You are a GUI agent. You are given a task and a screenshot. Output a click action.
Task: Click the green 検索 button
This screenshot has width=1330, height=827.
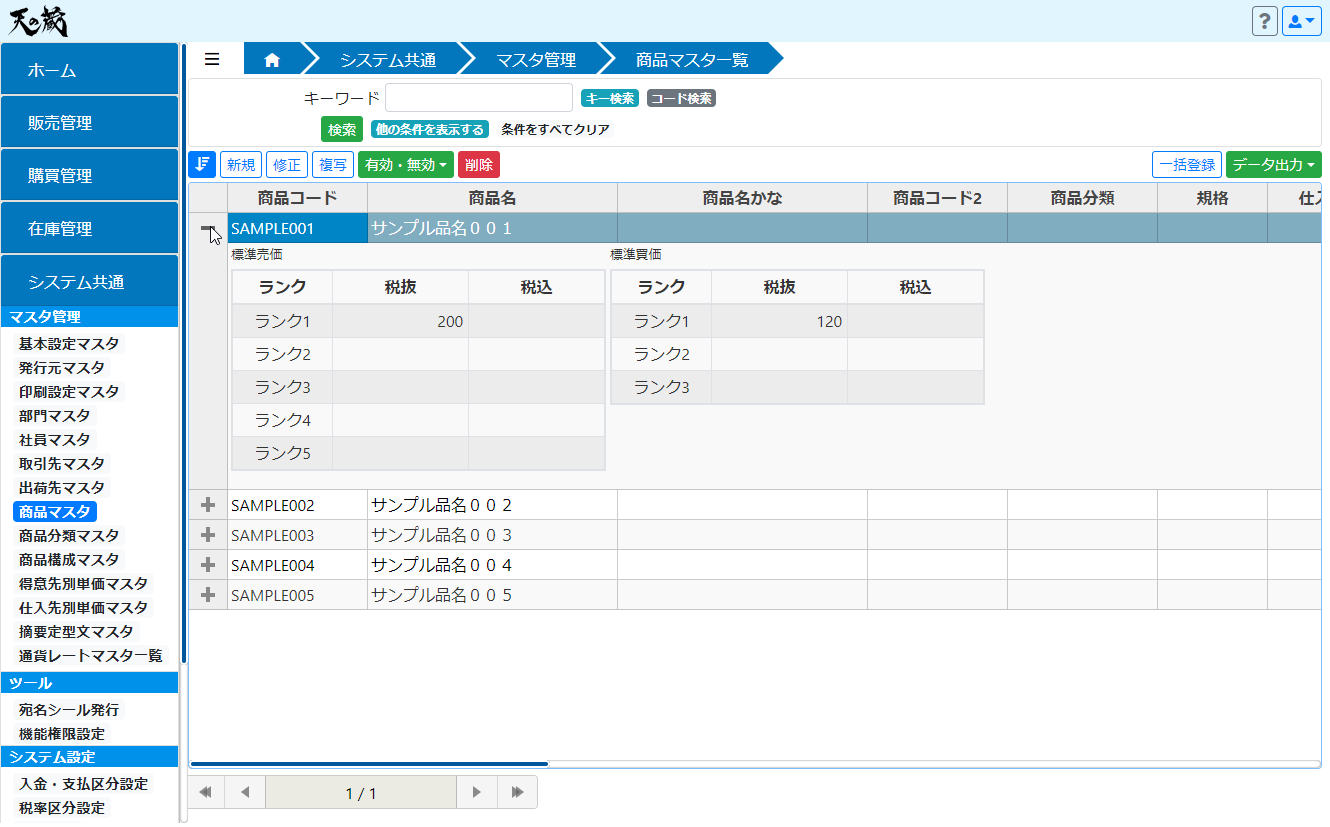342,129
